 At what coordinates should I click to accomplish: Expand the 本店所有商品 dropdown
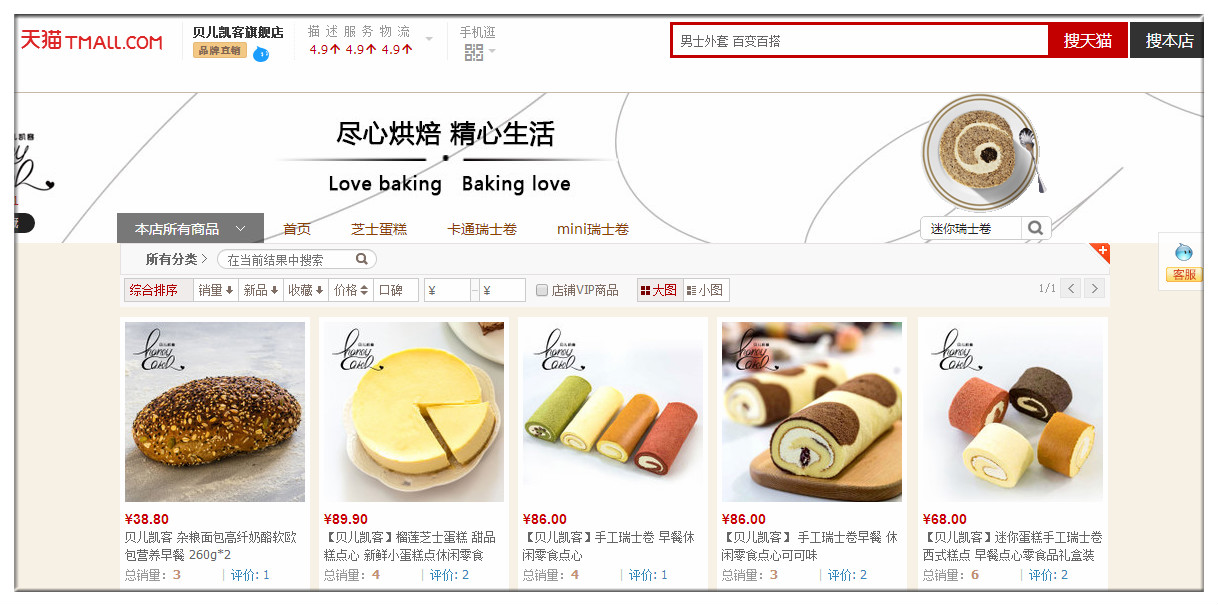tap(190, 229)
